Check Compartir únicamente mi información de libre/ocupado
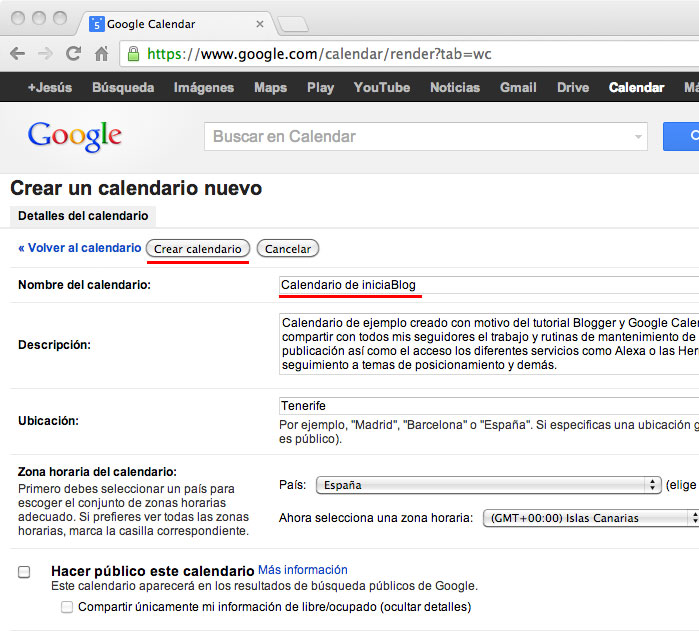699x635 pixels. click(x=67, y=607)
